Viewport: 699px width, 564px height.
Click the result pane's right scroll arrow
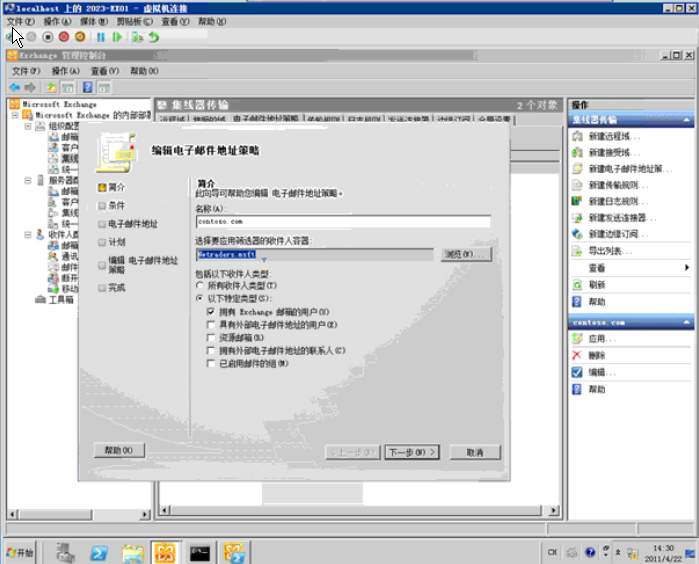point(553,510)
